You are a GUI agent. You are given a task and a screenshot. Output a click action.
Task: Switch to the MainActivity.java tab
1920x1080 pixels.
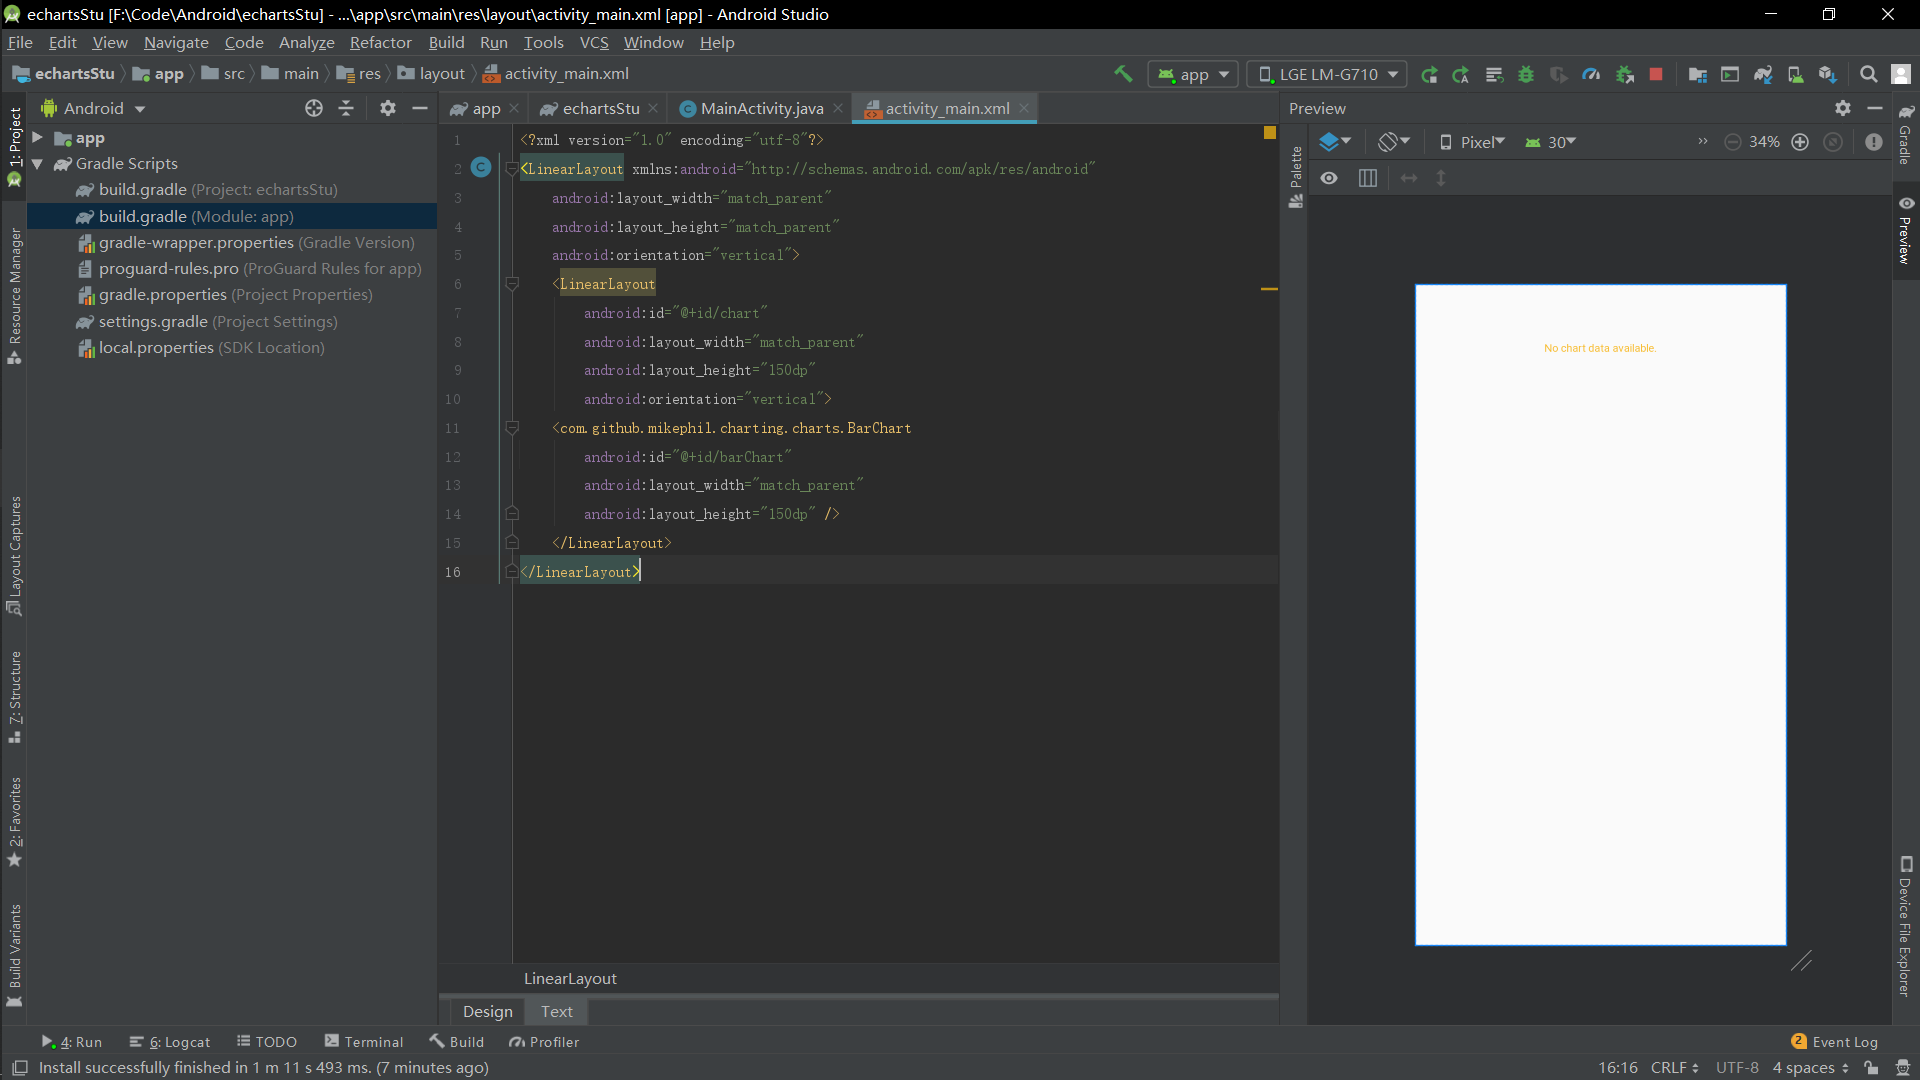pyautogui.click(x=761, y=108)
